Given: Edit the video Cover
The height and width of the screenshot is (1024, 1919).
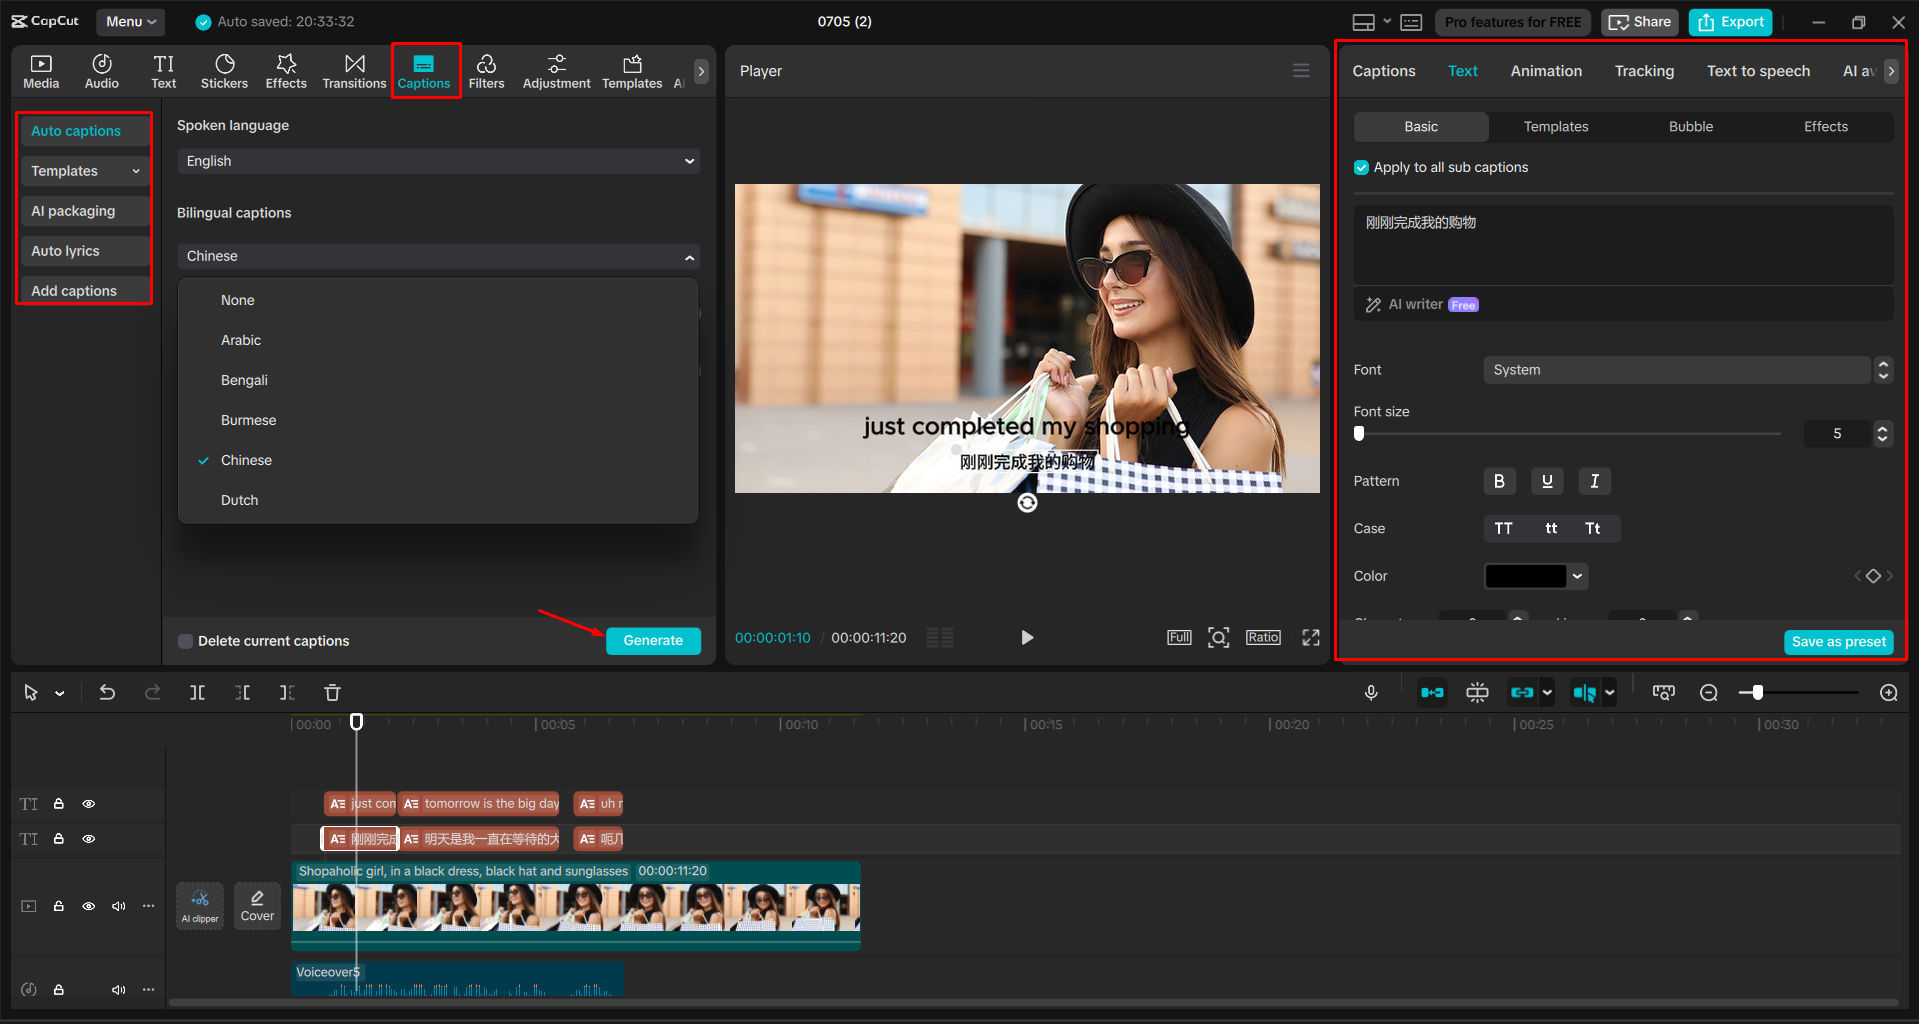Looking at the screenshot, I should click(x=257, y=905).
